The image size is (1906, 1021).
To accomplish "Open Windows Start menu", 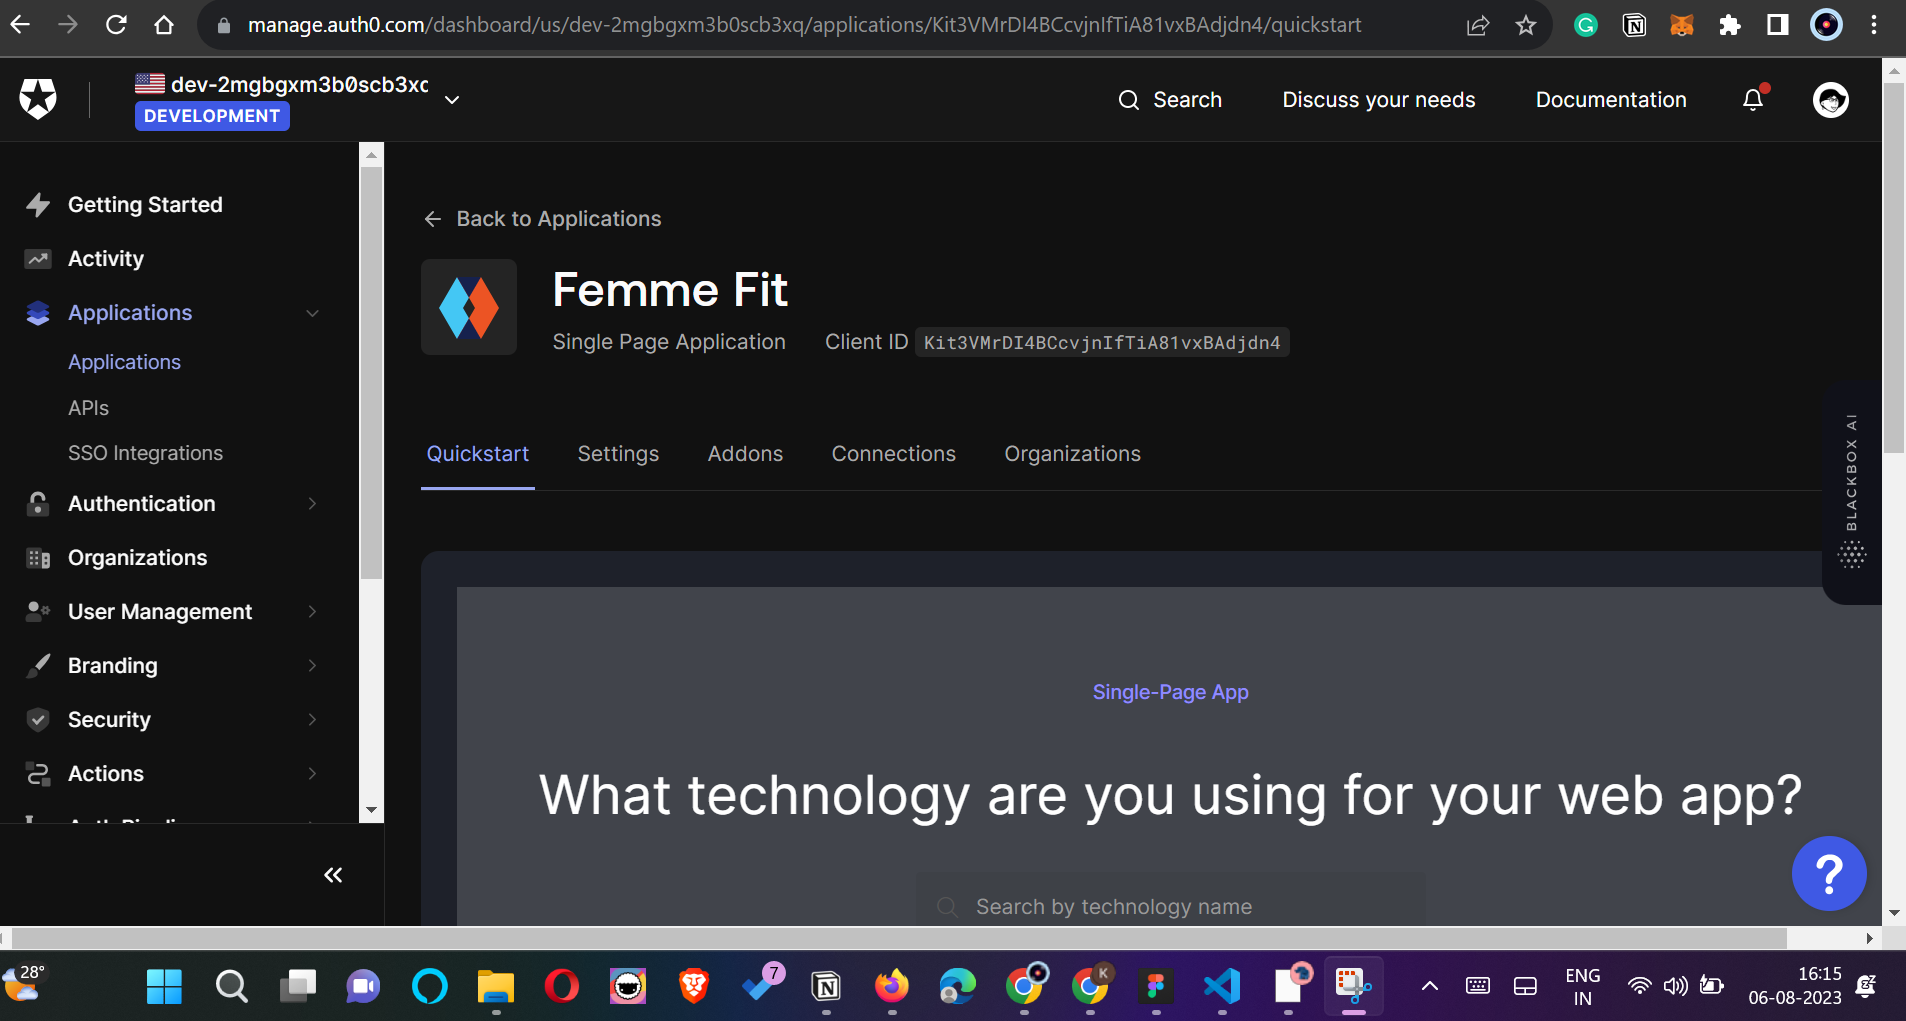I will (164, 987).
